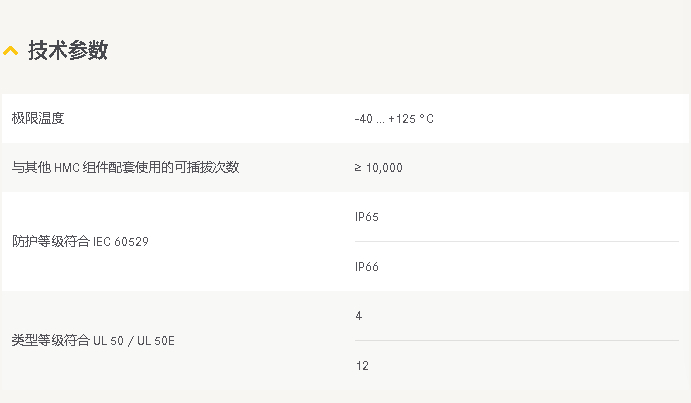
Task: Click the IP66 value
Action: 367,266
